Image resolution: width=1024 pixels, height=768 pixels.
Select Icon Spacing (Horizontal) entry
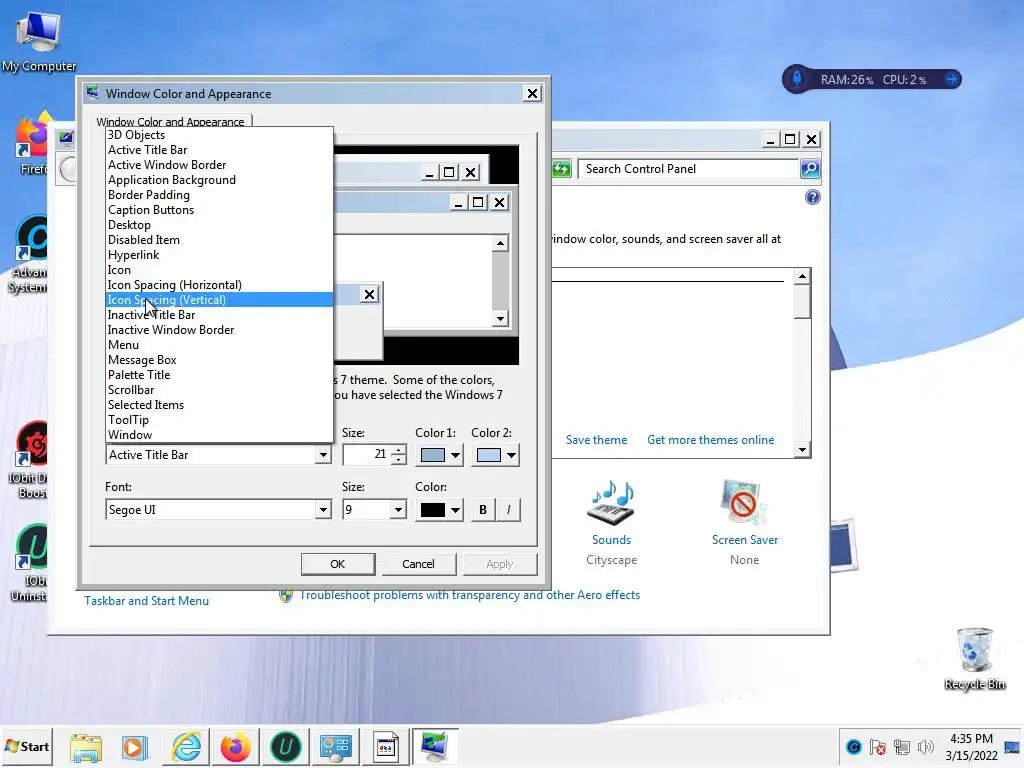point(219,285)
